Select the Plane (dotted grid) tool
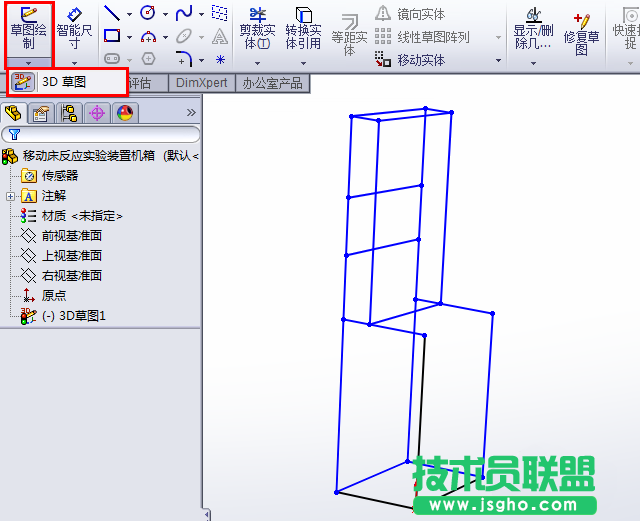Screen dimensions: 640x521 (220, 13)
